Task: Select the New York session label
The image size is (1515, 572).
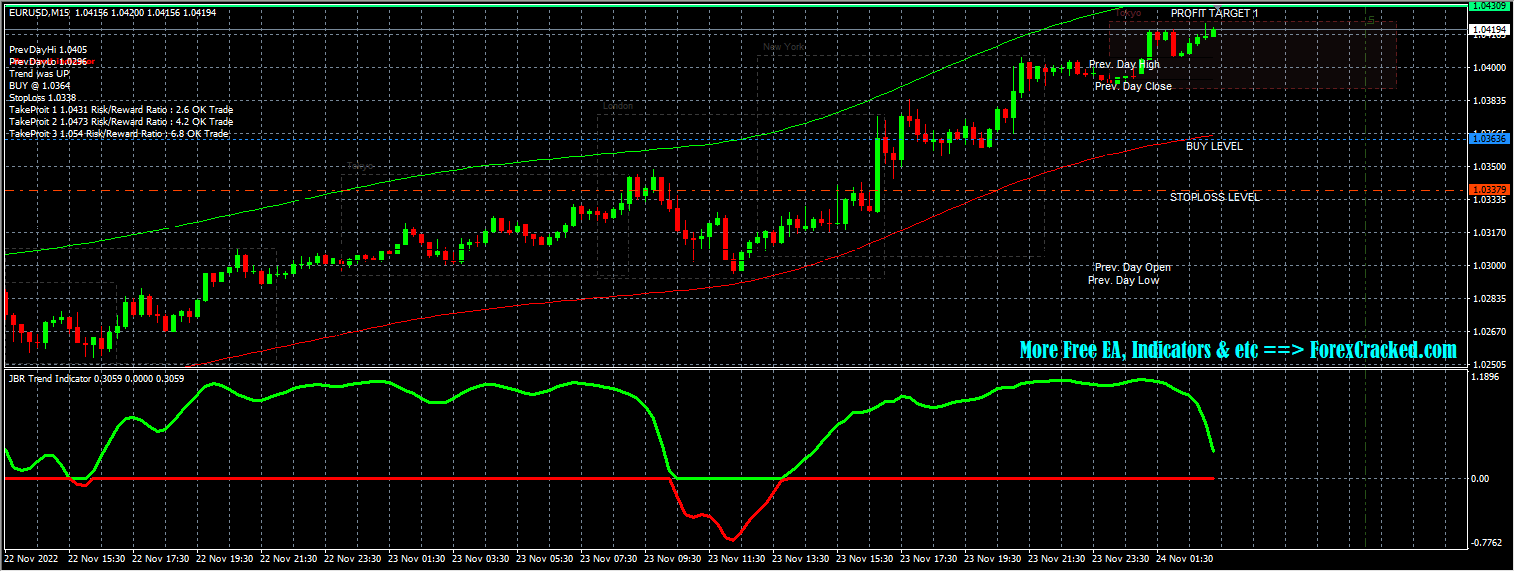Action: [x=783, y=46]
